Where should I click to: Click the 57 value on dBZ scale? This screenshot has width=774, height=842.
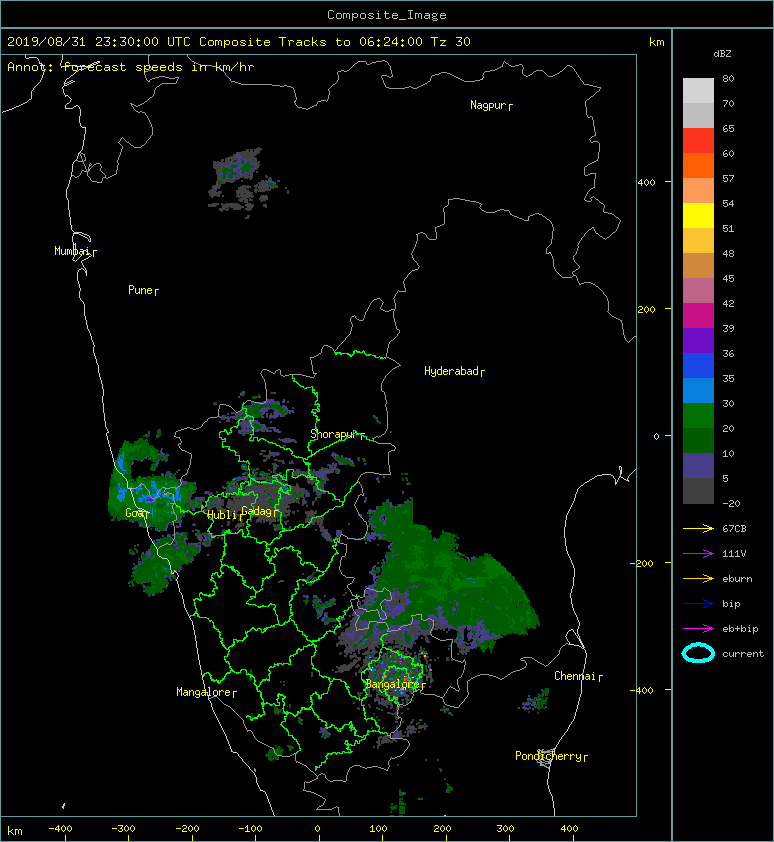[728, 178]
